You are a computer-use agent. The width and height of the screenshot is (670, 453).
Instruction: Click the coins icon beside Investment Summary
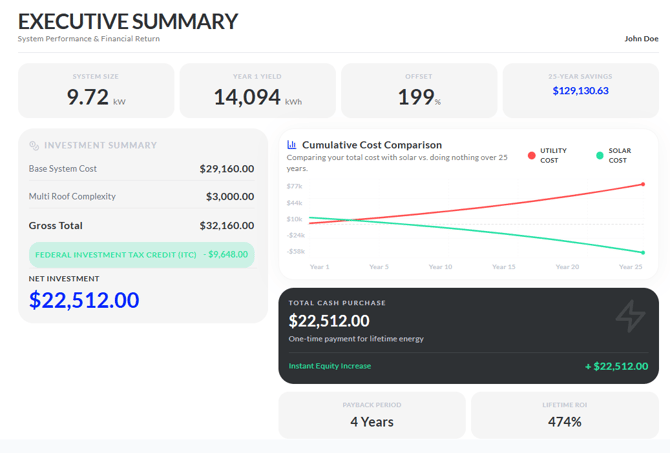click(x=34, y=146)
